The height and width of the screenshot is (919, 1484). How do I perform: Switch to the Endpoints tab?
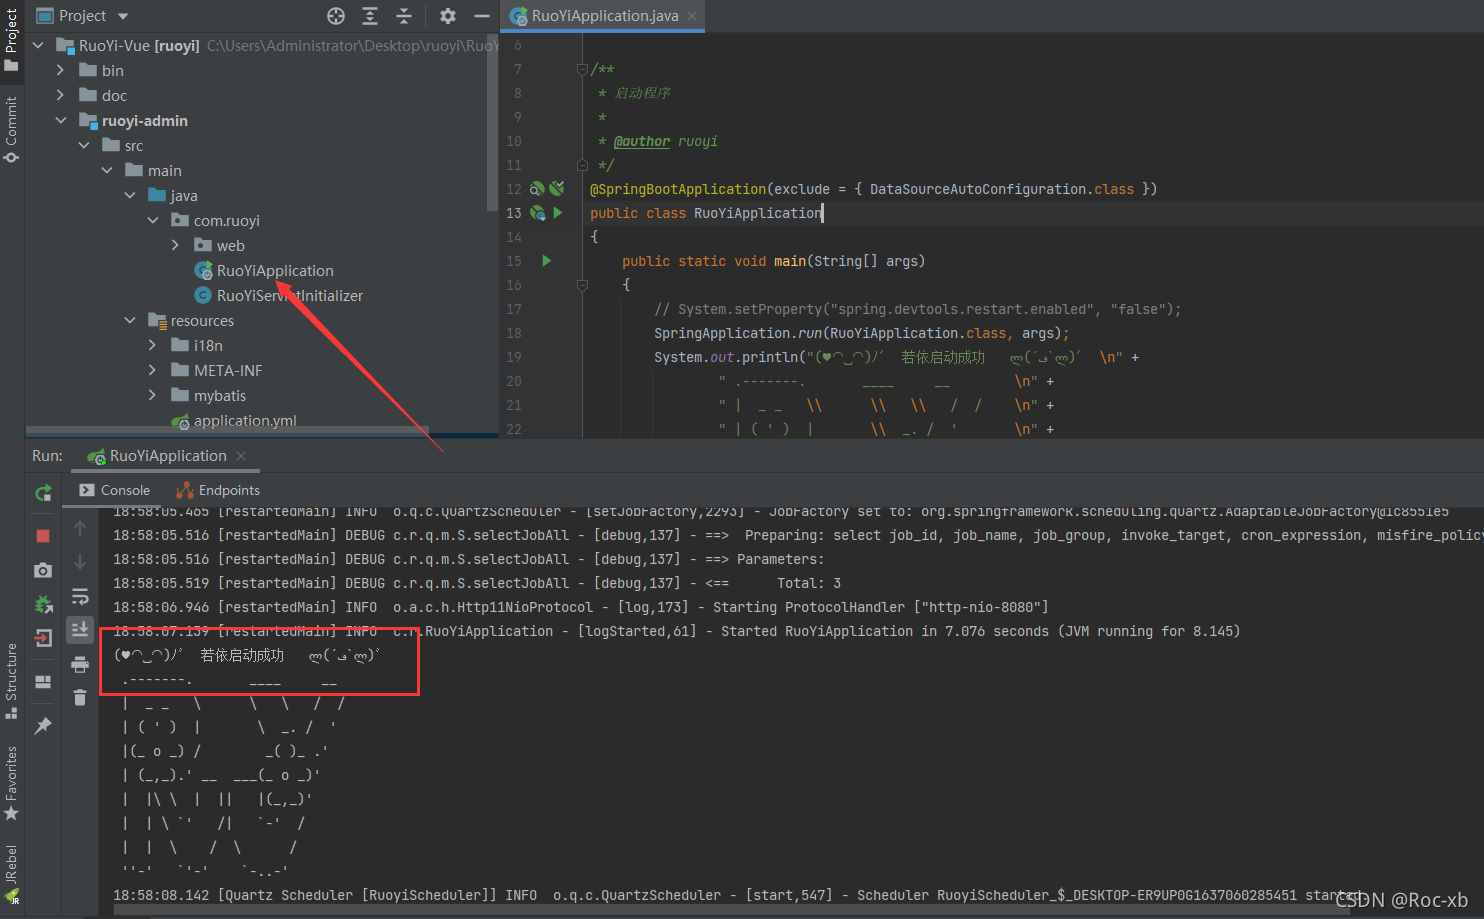[x=218, y=490]
